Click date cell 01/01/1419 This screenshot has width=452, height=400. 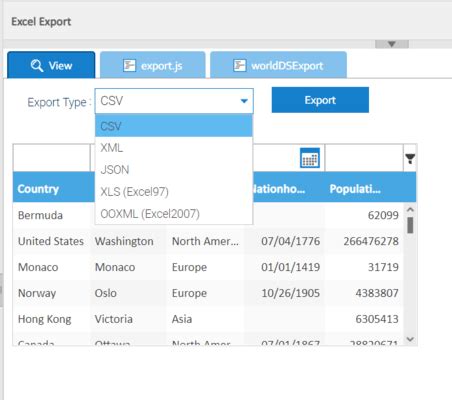click(x=285, y=267)
